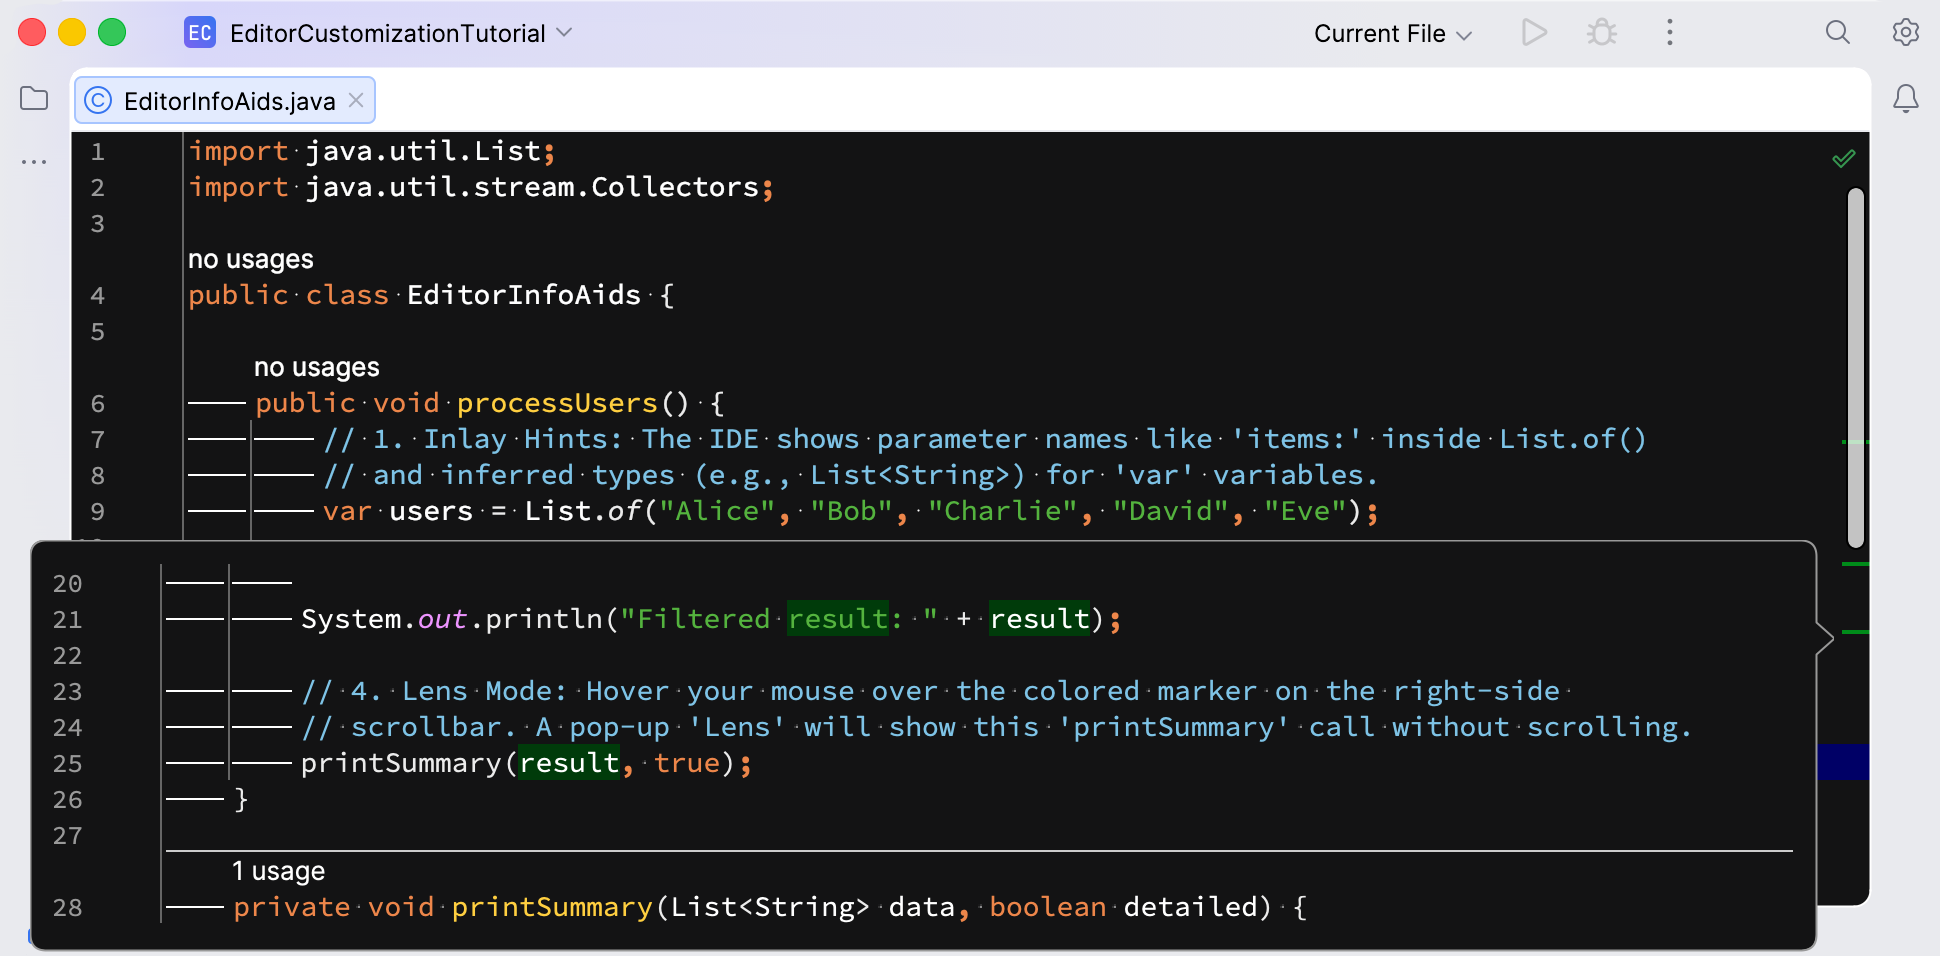Image resolution: width=1940 pixels, height=956 pixels.
Task: Click 'java.util.List' in first import
Action: 423,152
